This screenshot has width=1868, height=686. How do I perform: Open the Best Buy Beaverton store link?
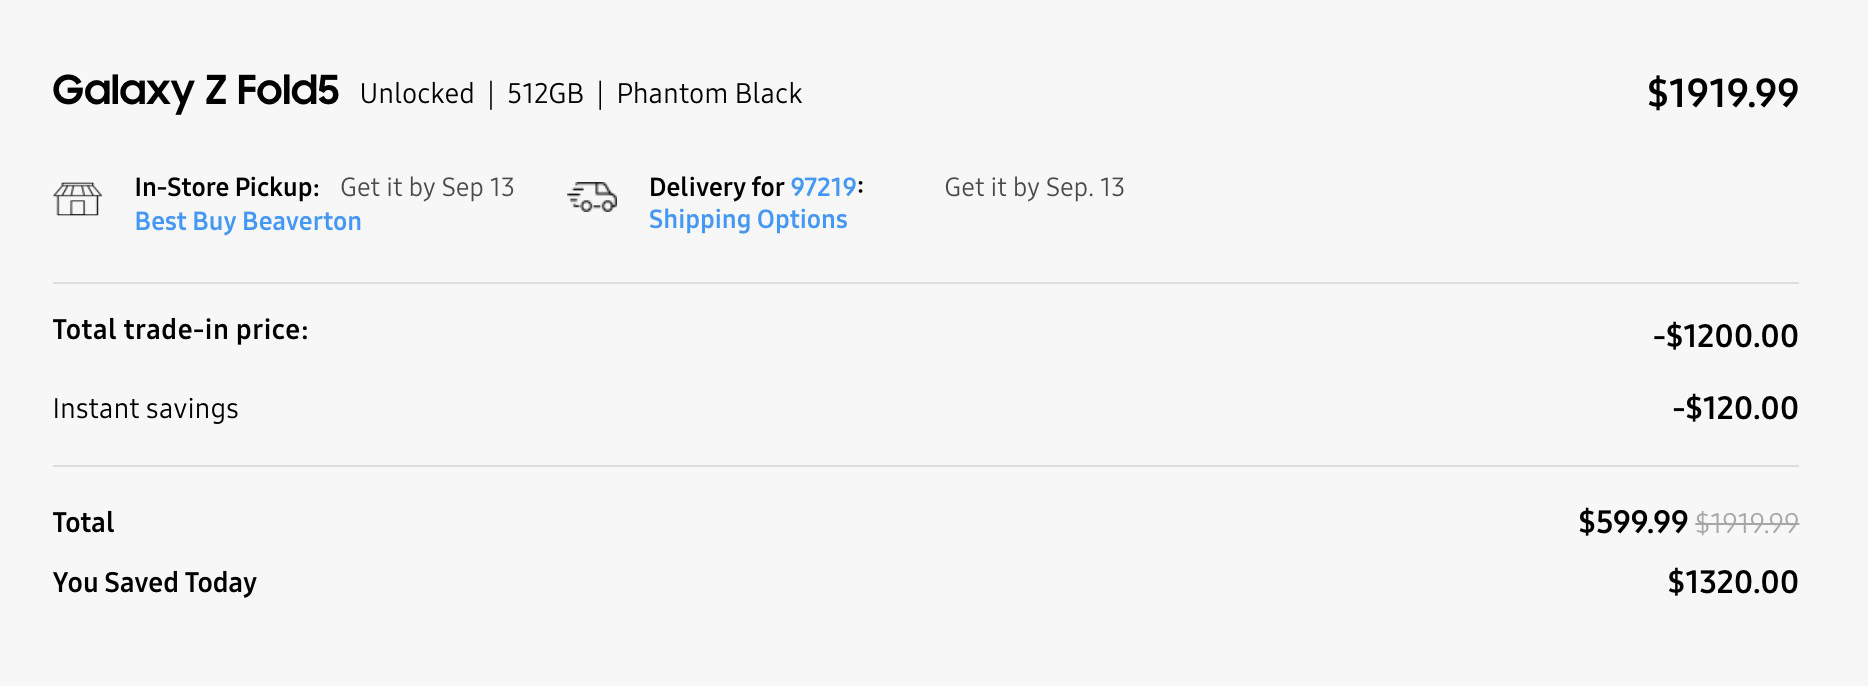pyautogui.click(x=248, y=221)
